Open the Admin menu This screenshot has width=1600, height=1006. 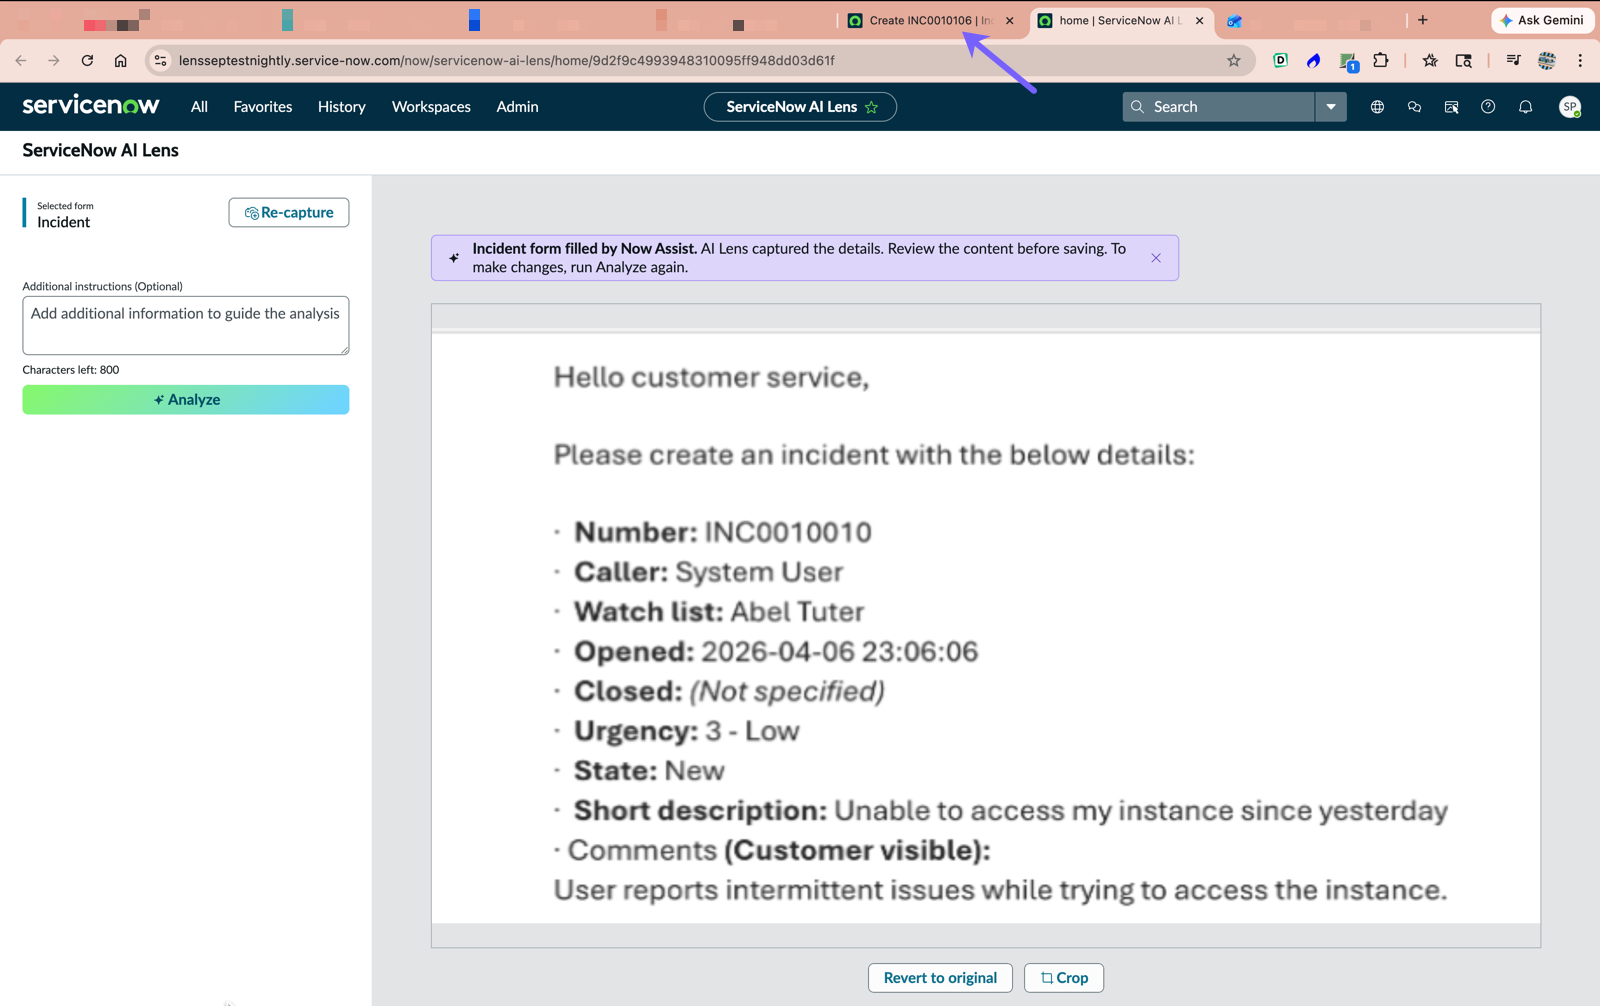[x=517, y=107]
